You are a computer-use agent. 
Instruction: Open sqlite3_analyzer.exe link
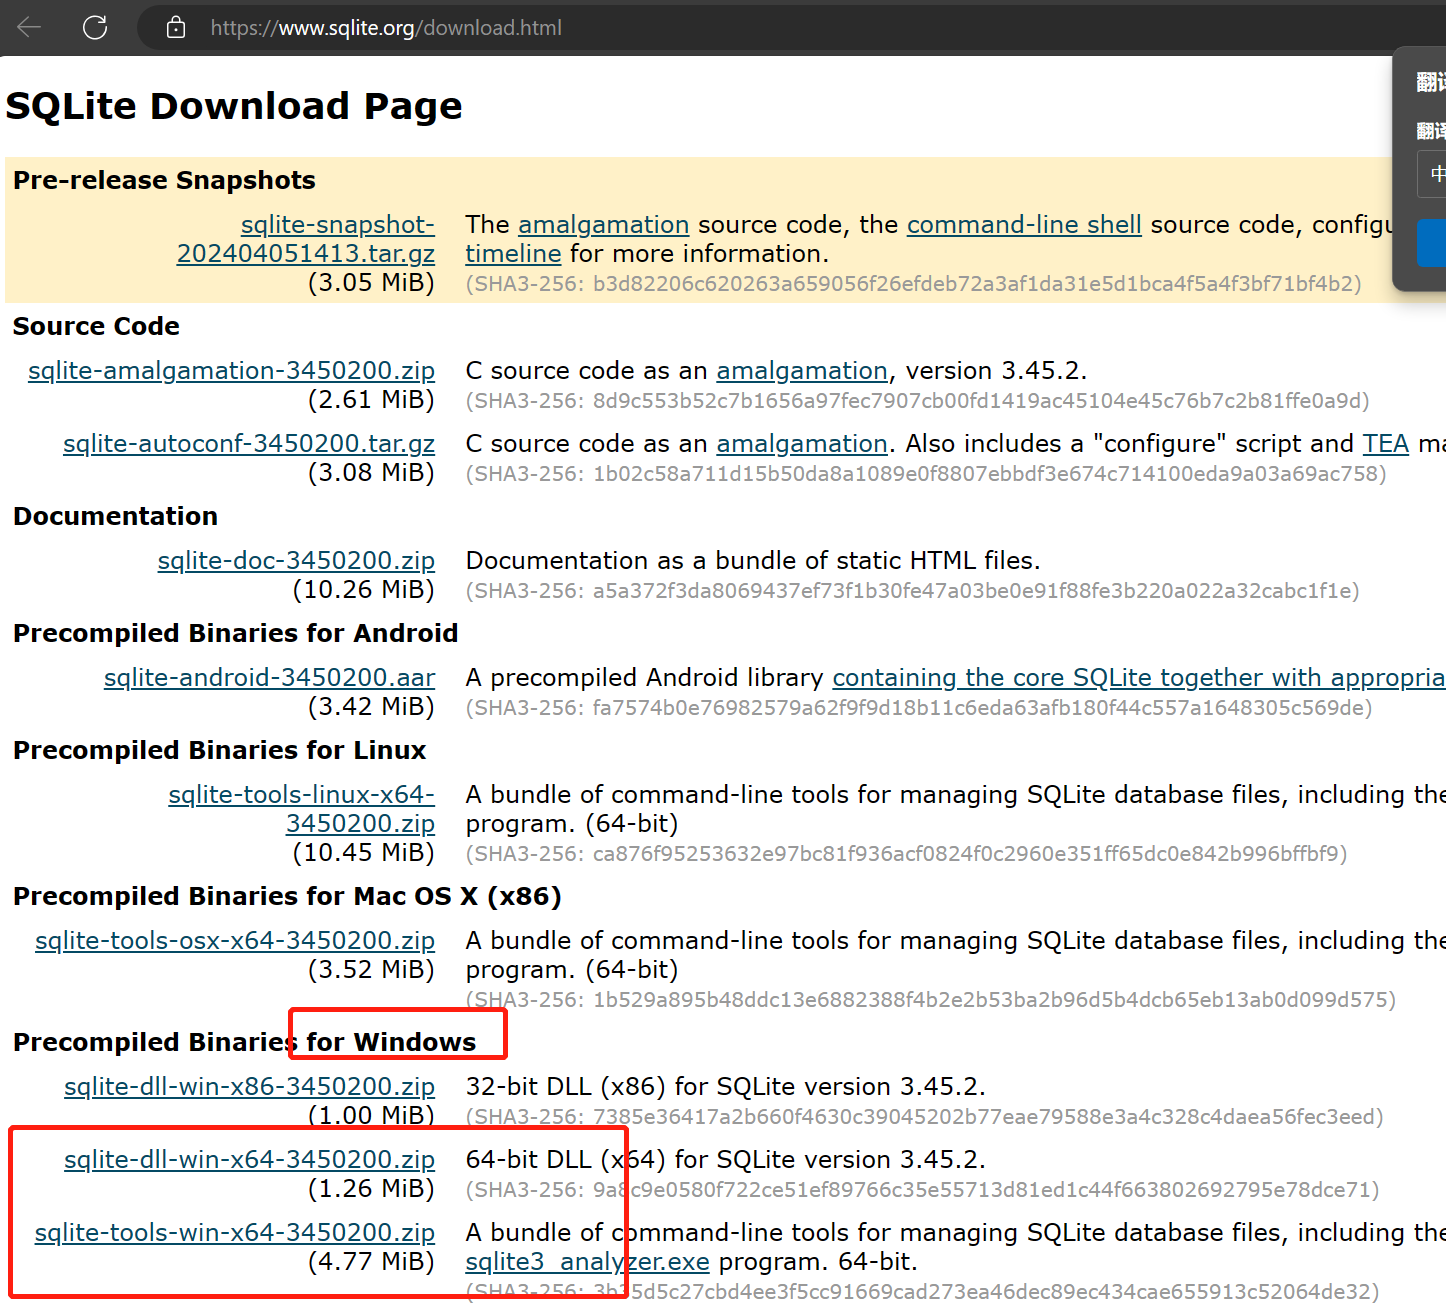pyautogui.click(x=588, y=1261)
